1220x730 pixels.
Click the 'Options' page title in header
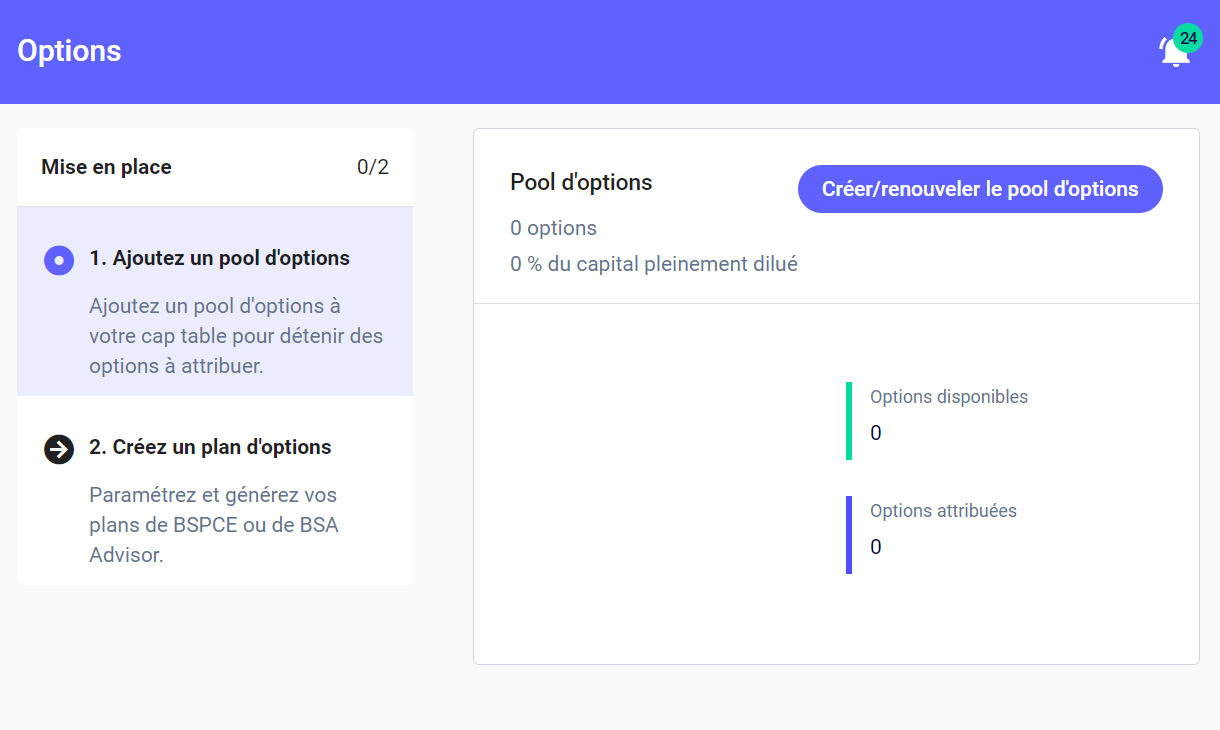(x=69, y=51)
